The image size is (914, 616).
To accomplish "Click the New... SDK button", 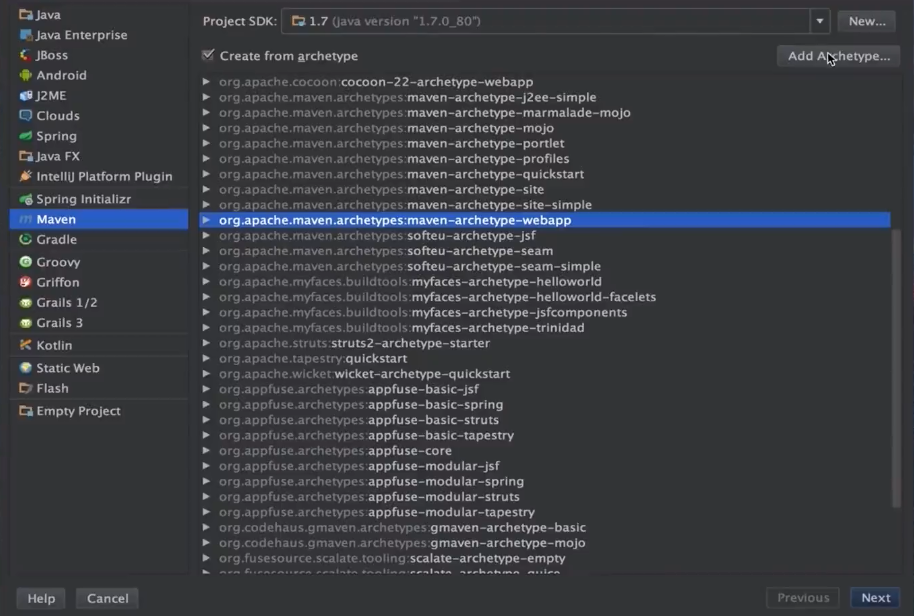I will pyautogui.click(x=867, y=22).
